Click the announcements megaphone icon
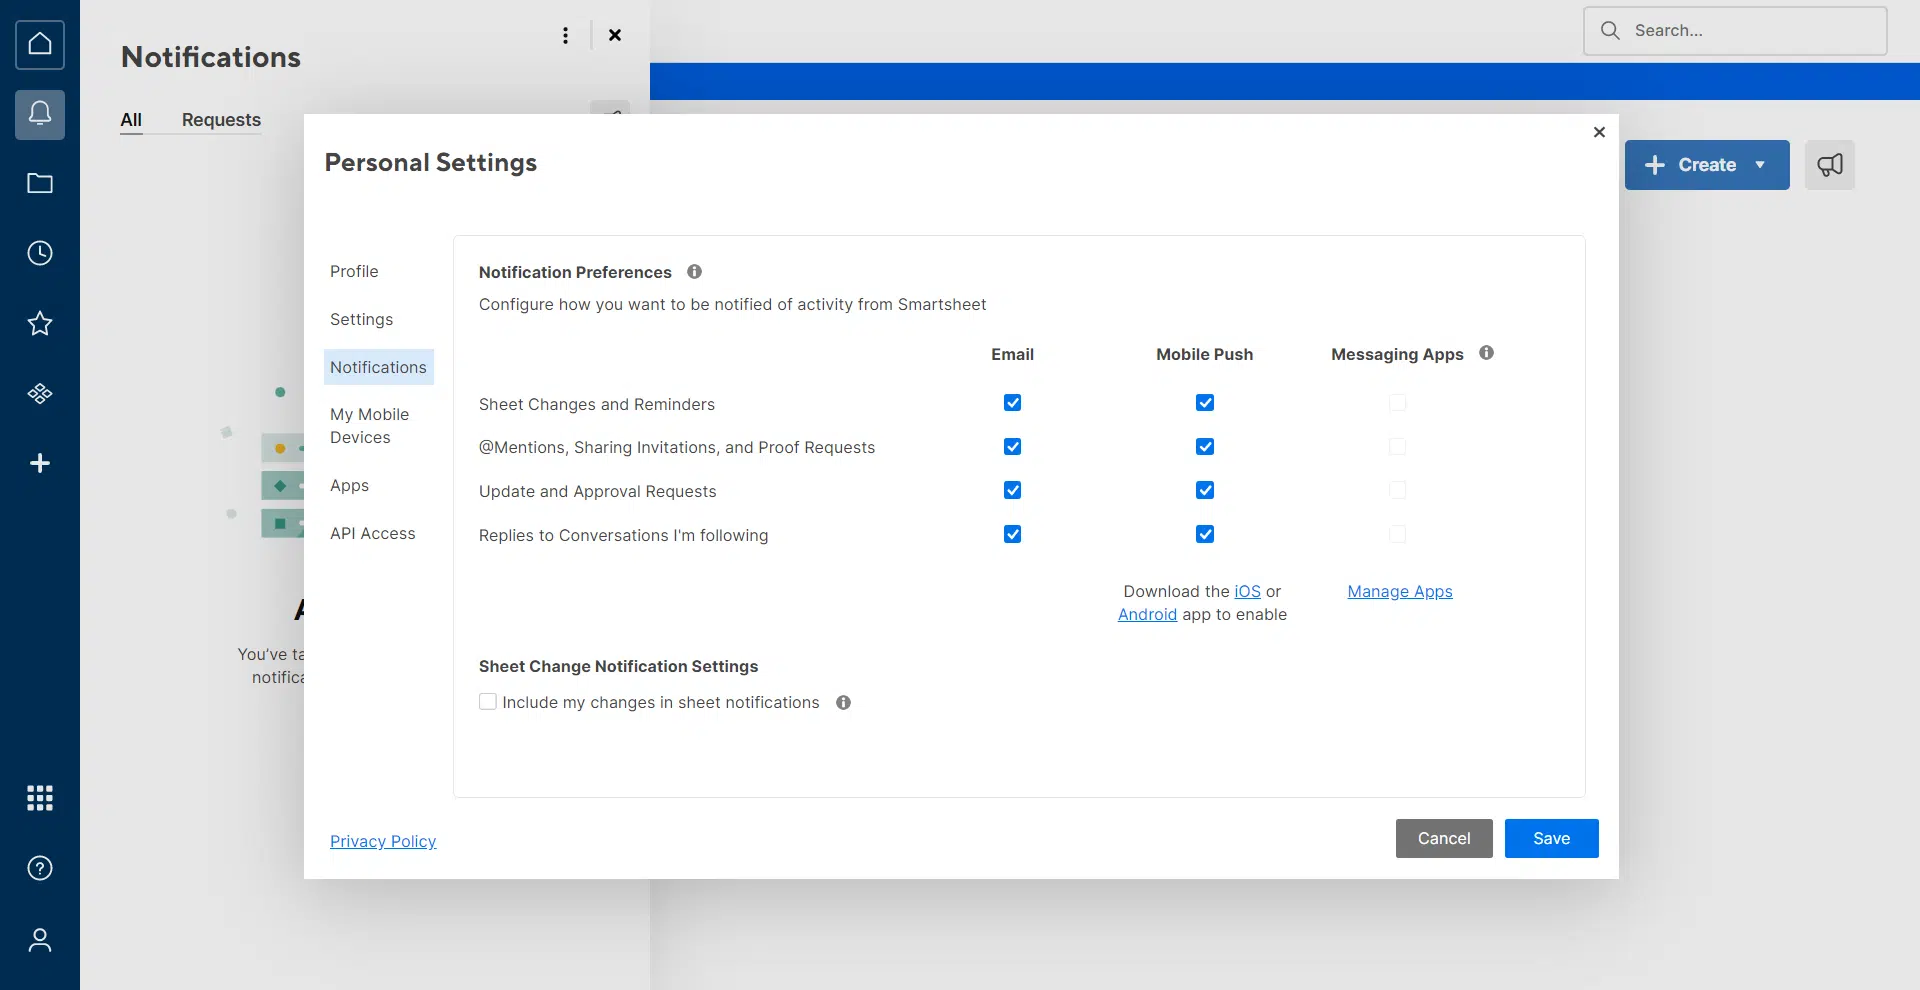 coord(1830,165)
